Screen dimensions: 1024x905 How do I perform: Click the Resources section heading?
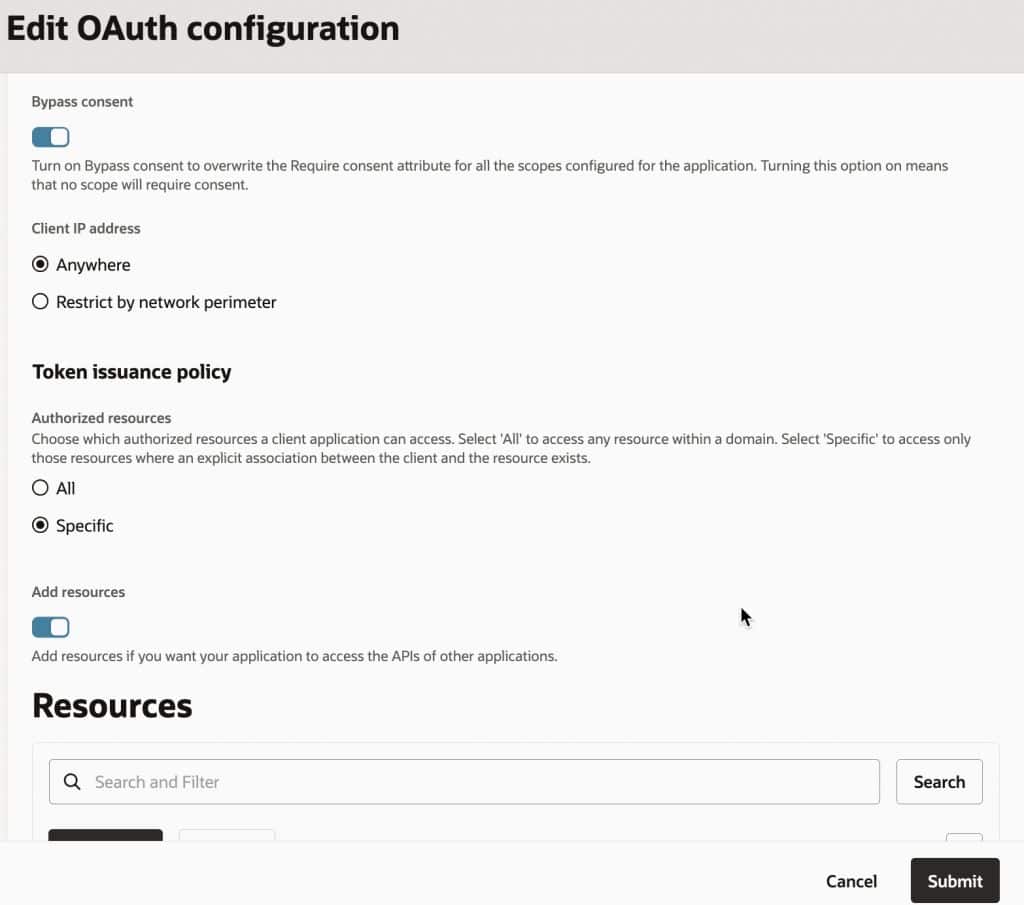(x=112, y=706)
